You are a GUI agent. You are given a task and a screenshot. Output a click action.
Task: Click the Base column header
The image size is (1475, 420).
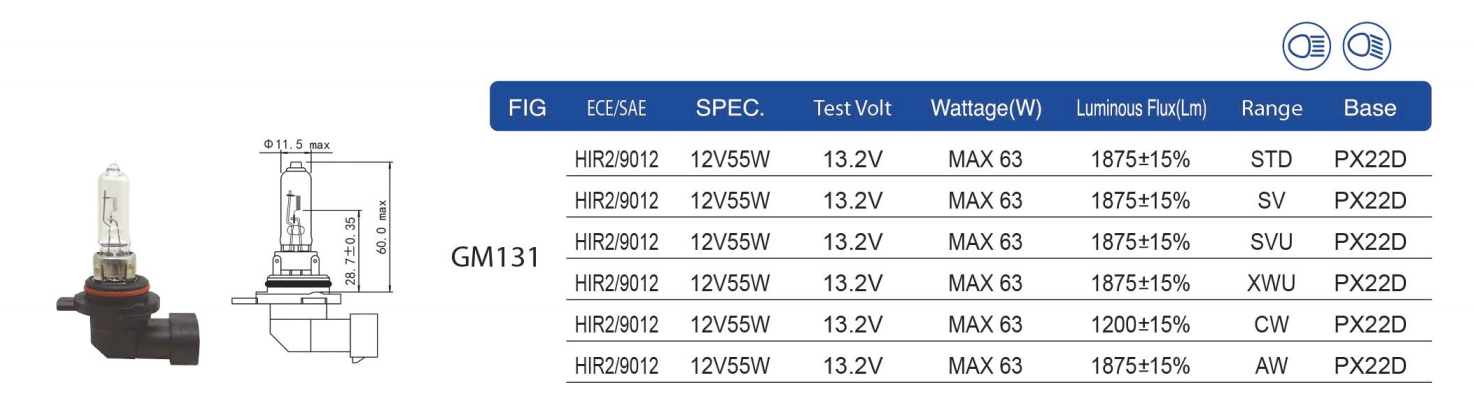click(1370, 108)
